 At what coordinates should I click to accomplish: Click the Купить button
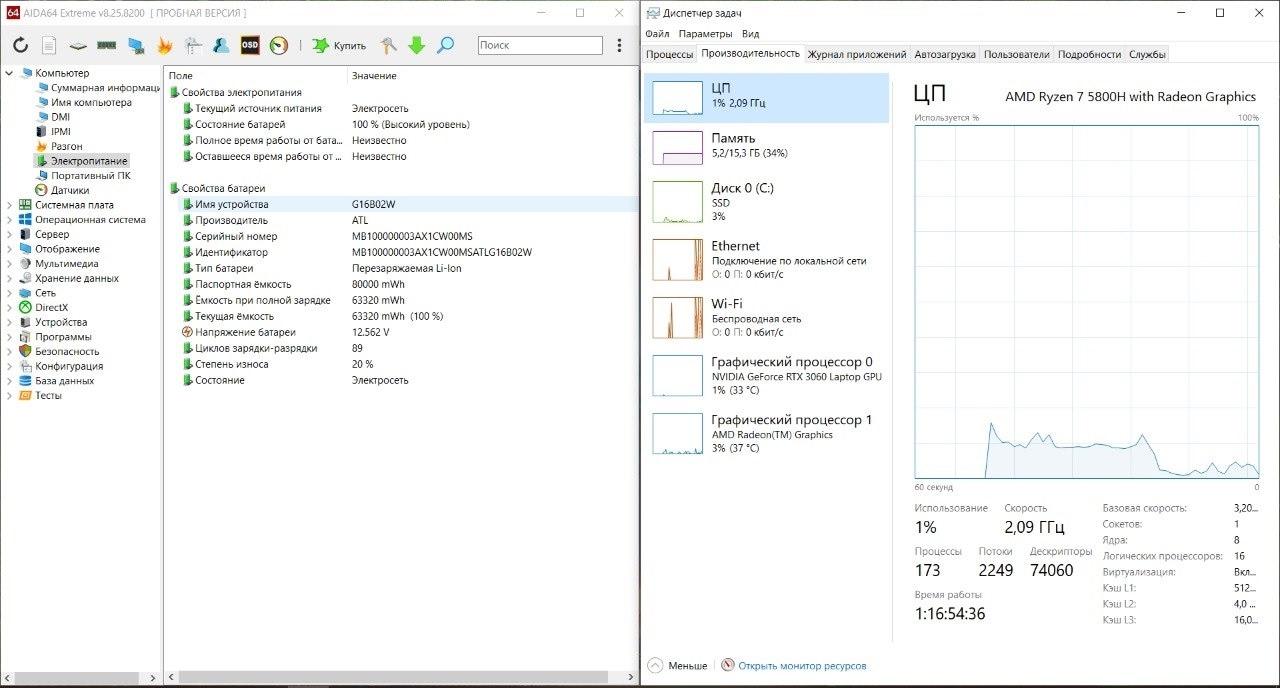pyautogui.click(x=340, y=45)
